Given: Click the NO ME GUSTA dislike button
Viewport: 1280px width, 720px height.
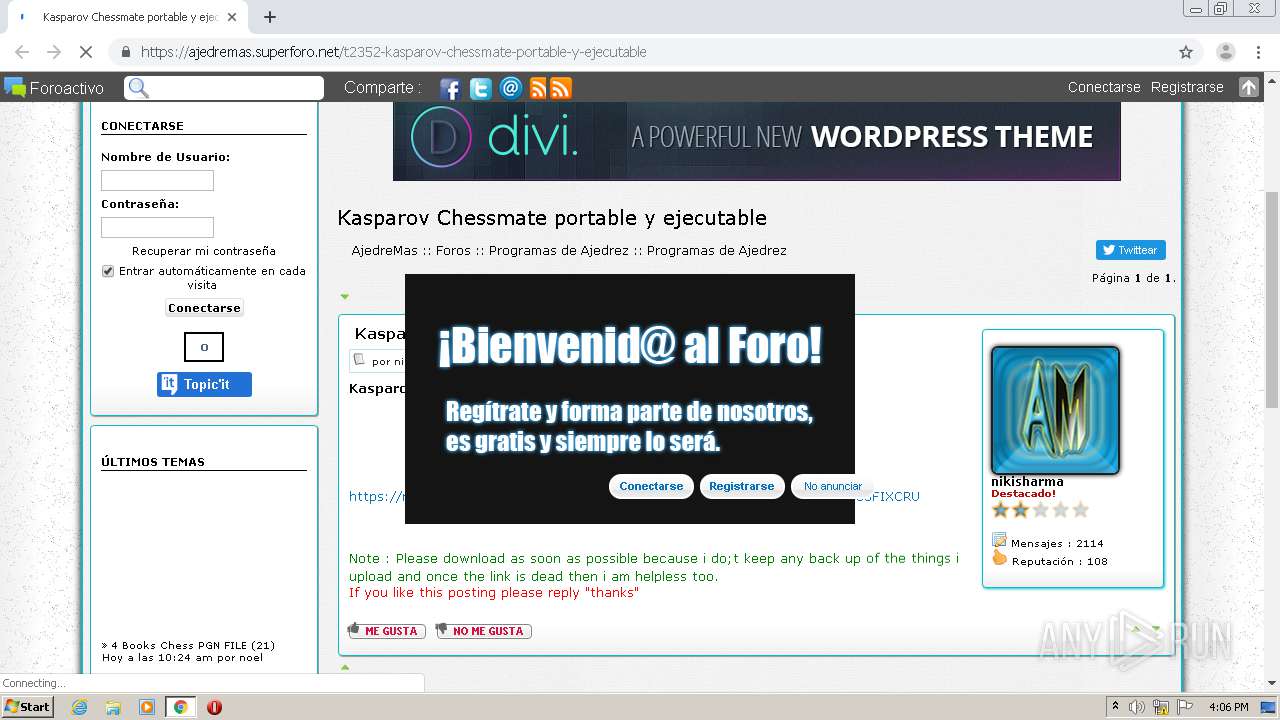Looking at the screenshot, I should (x=483, y=631).
